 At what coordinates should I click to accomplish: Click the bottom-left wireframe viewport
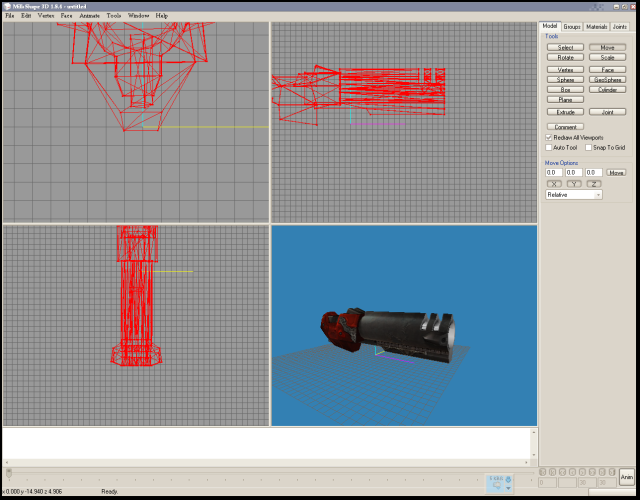(136, 325)
